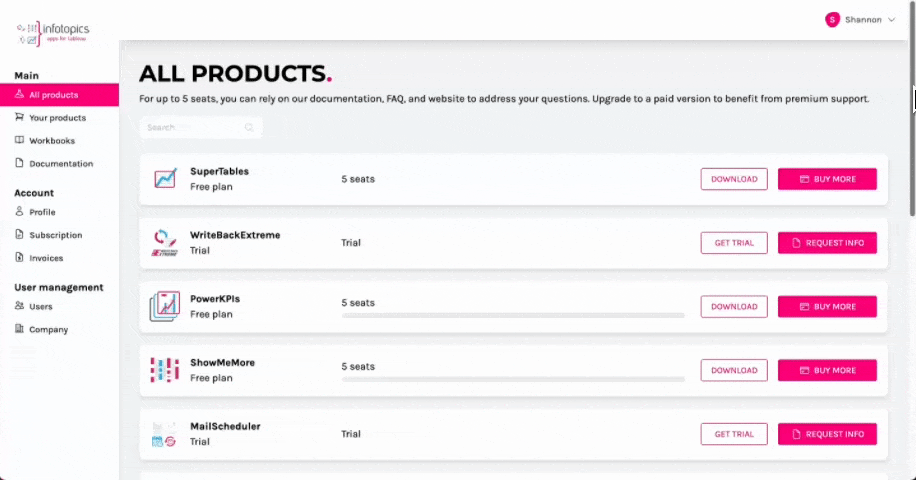
Task: Click the PowerKPIs product icon
Action: pos(165,306)
